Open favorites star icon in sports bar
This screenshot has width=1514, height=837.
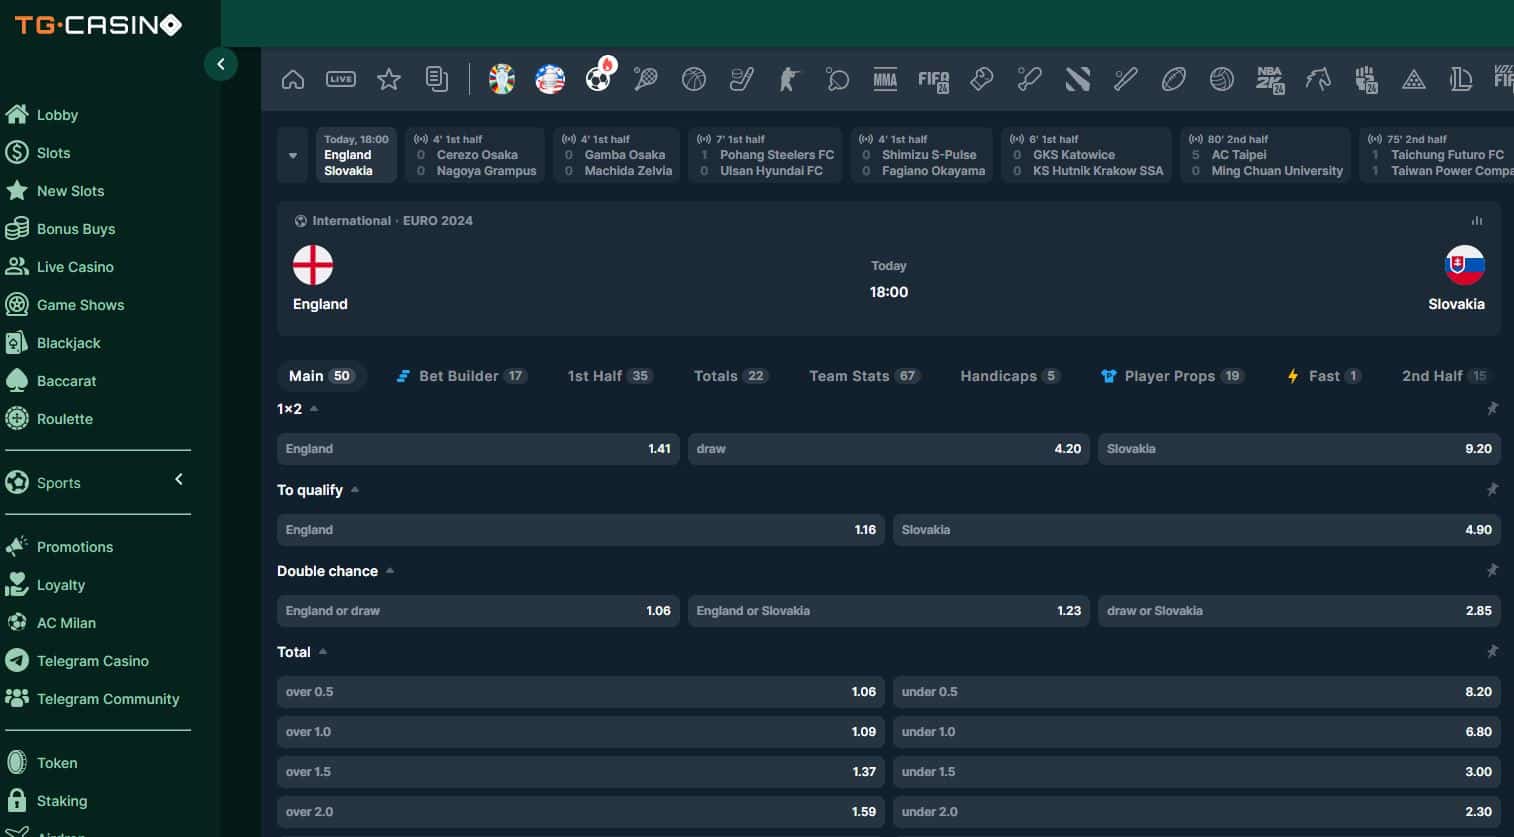point(389,79)
